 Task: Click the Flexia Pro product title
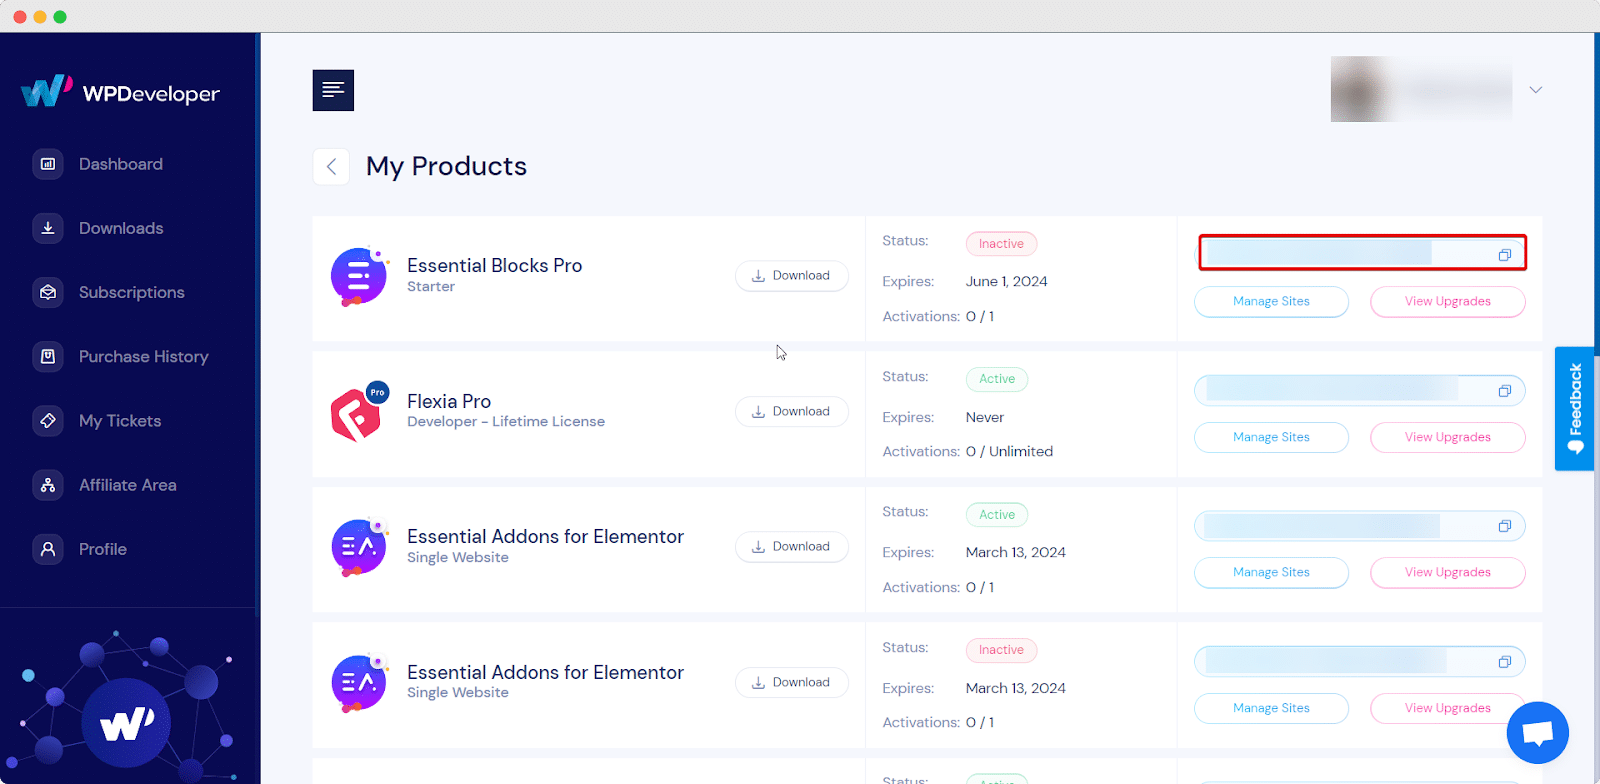click(x=449, y=401)
